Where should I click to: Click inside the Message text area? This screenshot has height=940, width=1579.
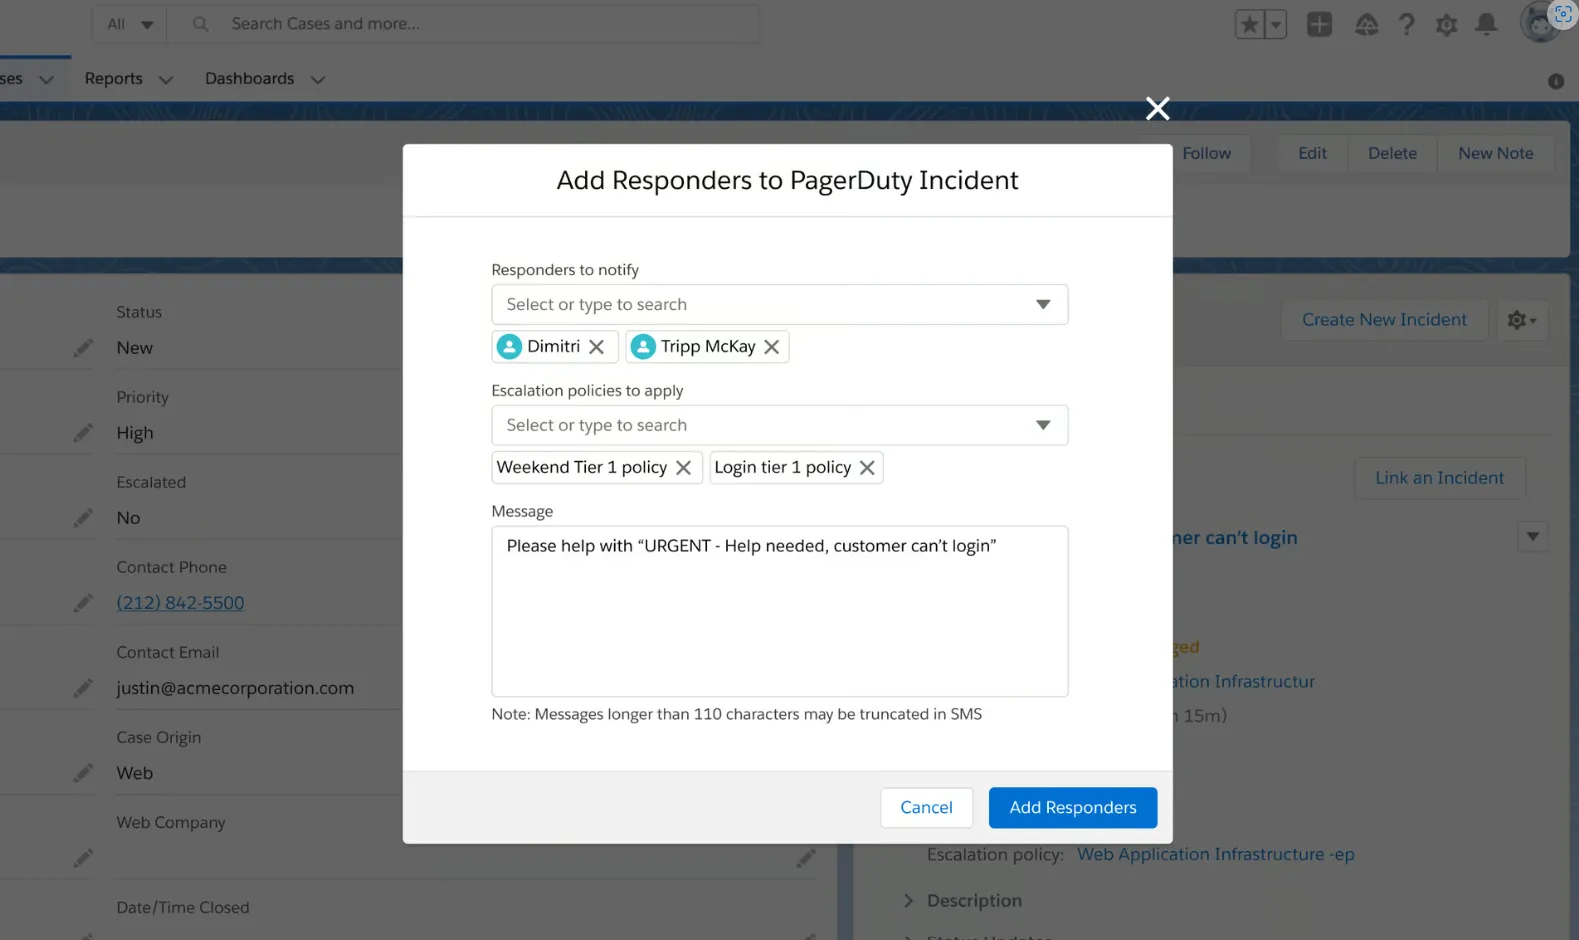[x=779, y=611]
